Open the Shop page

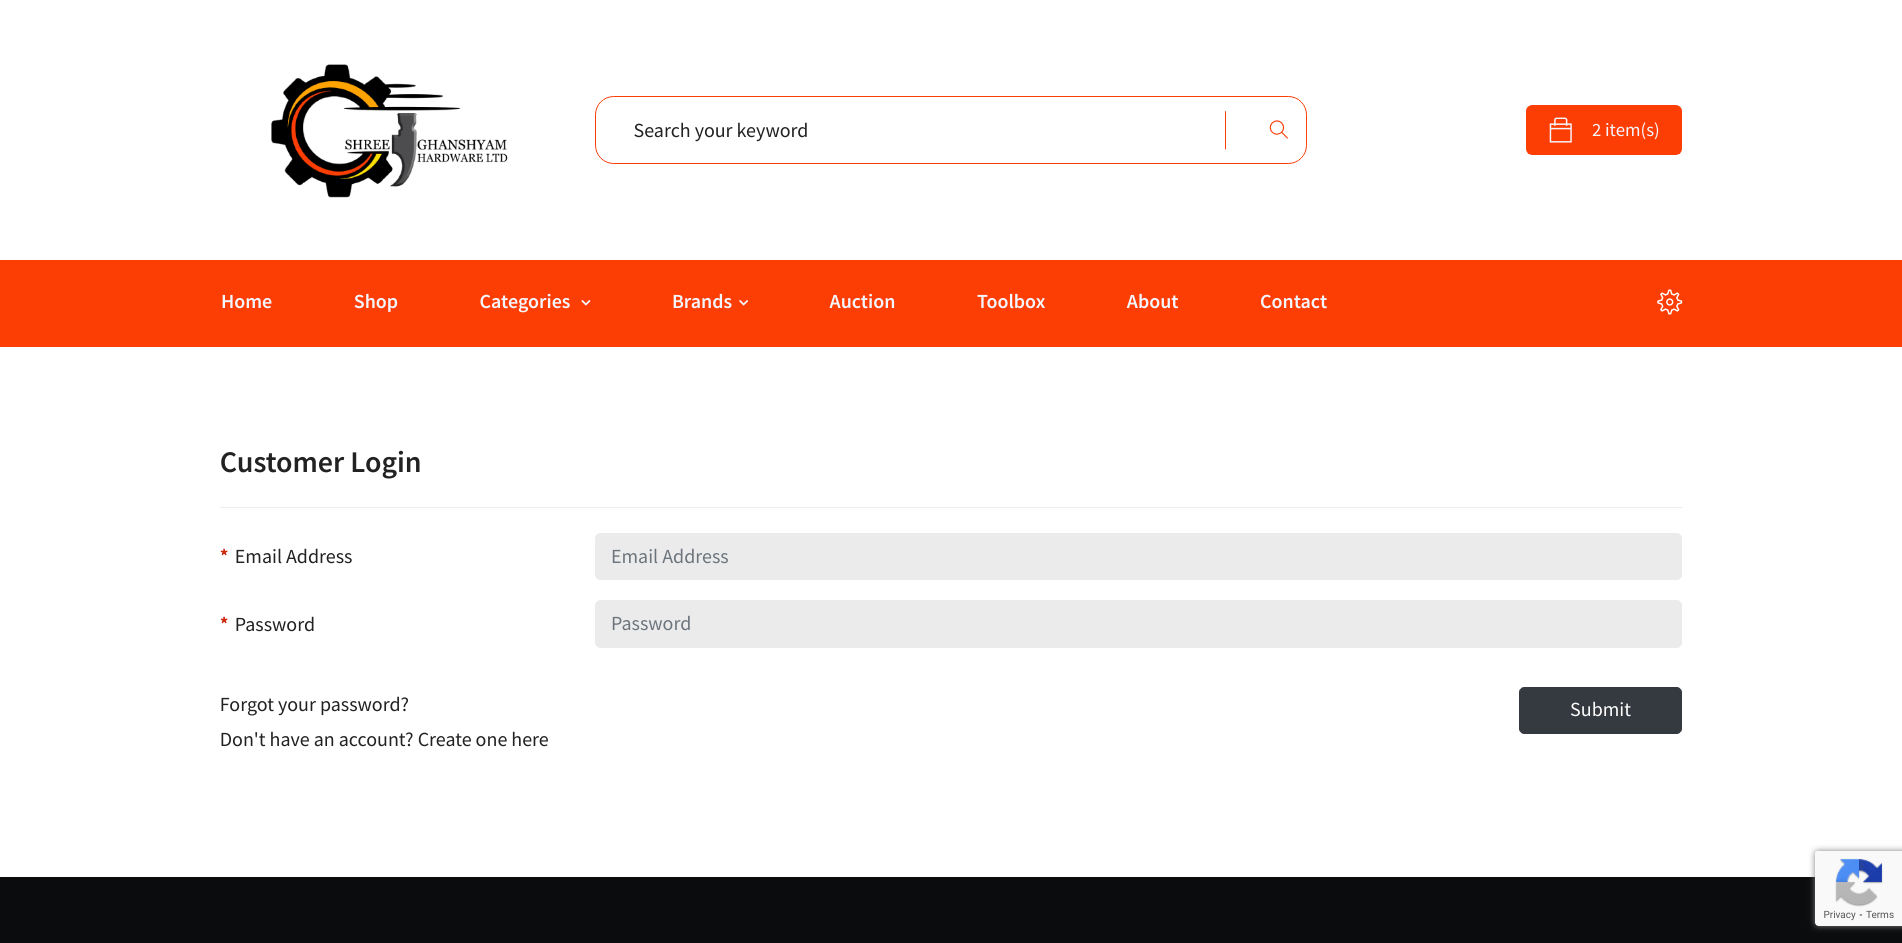[375, 301]
